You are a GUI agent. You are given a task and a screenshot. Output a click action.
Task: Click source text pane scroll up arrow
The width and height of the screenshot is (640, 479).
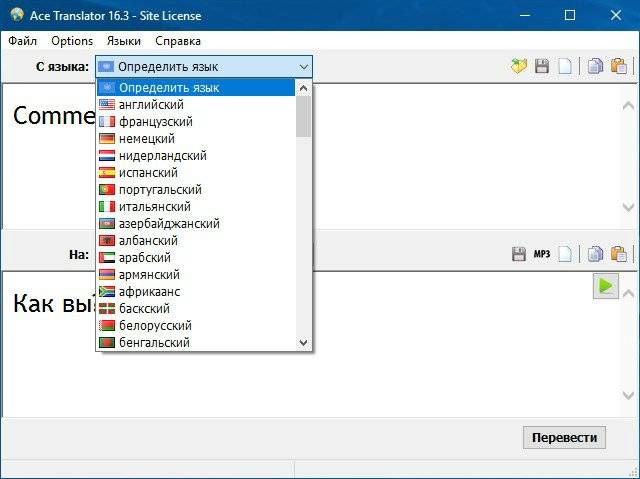[x=628, y=106]
